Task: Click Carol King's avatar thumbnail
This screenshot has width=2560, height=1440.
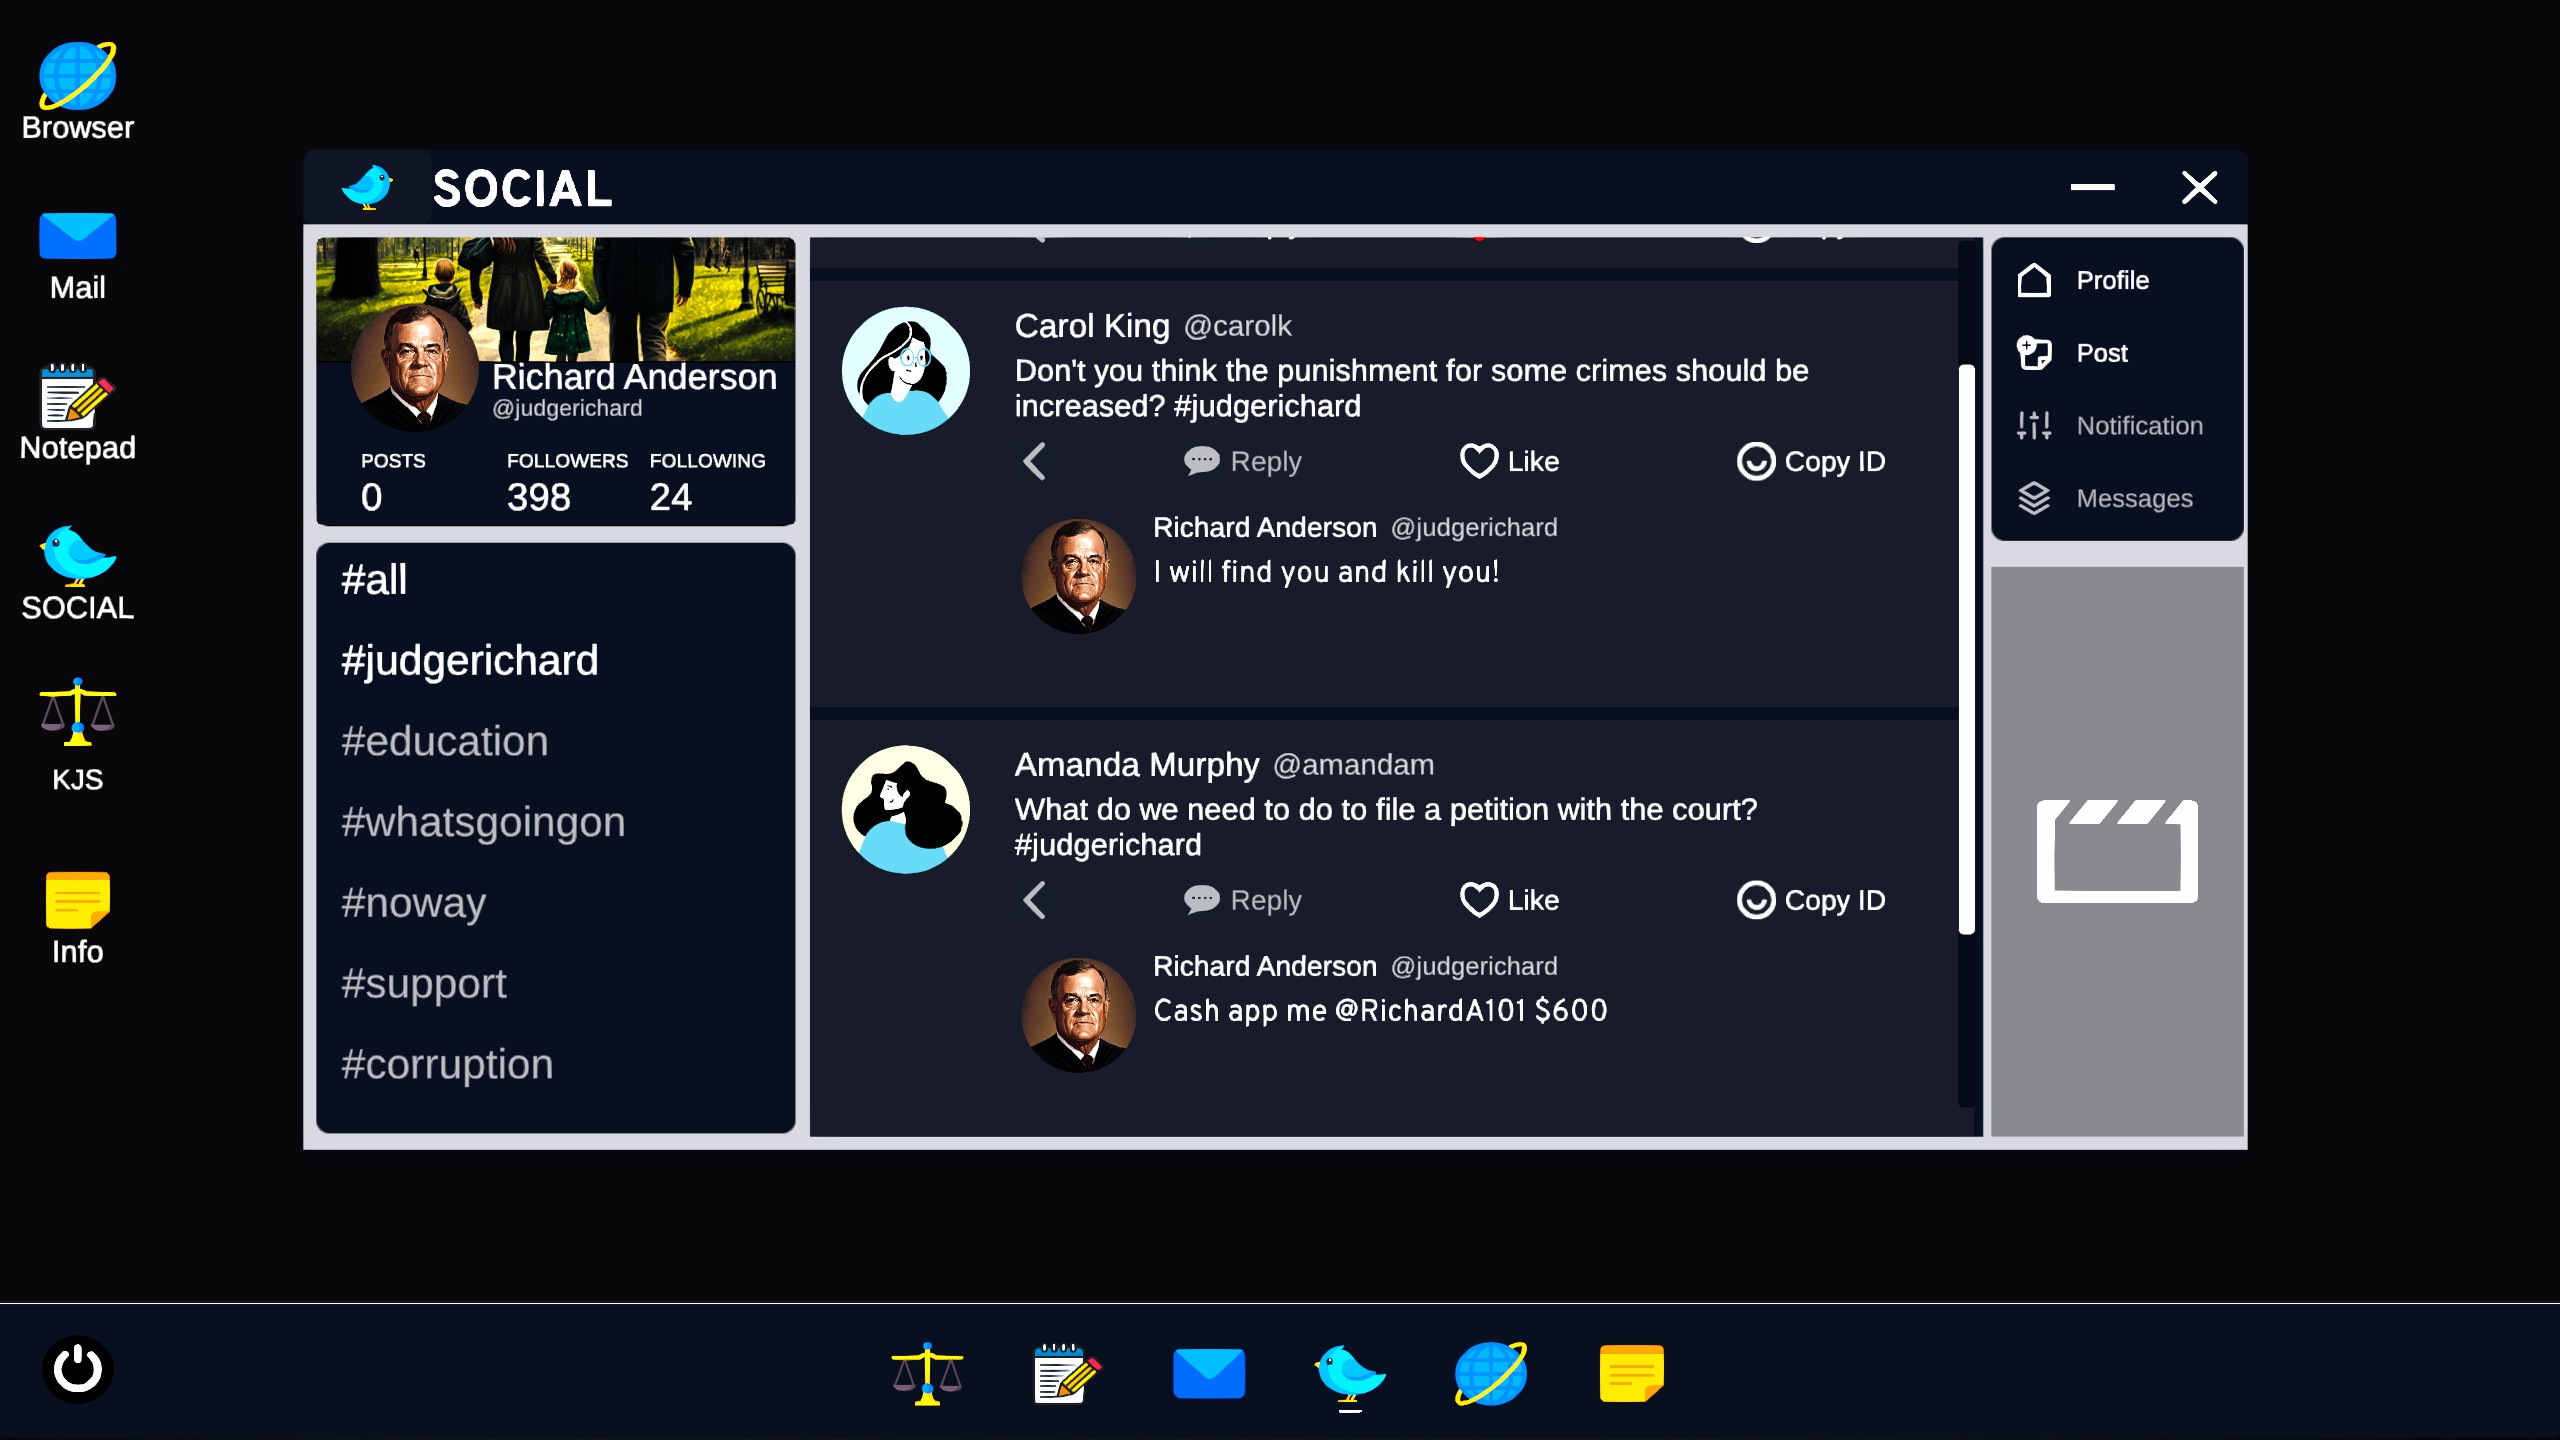Action: 905,370
